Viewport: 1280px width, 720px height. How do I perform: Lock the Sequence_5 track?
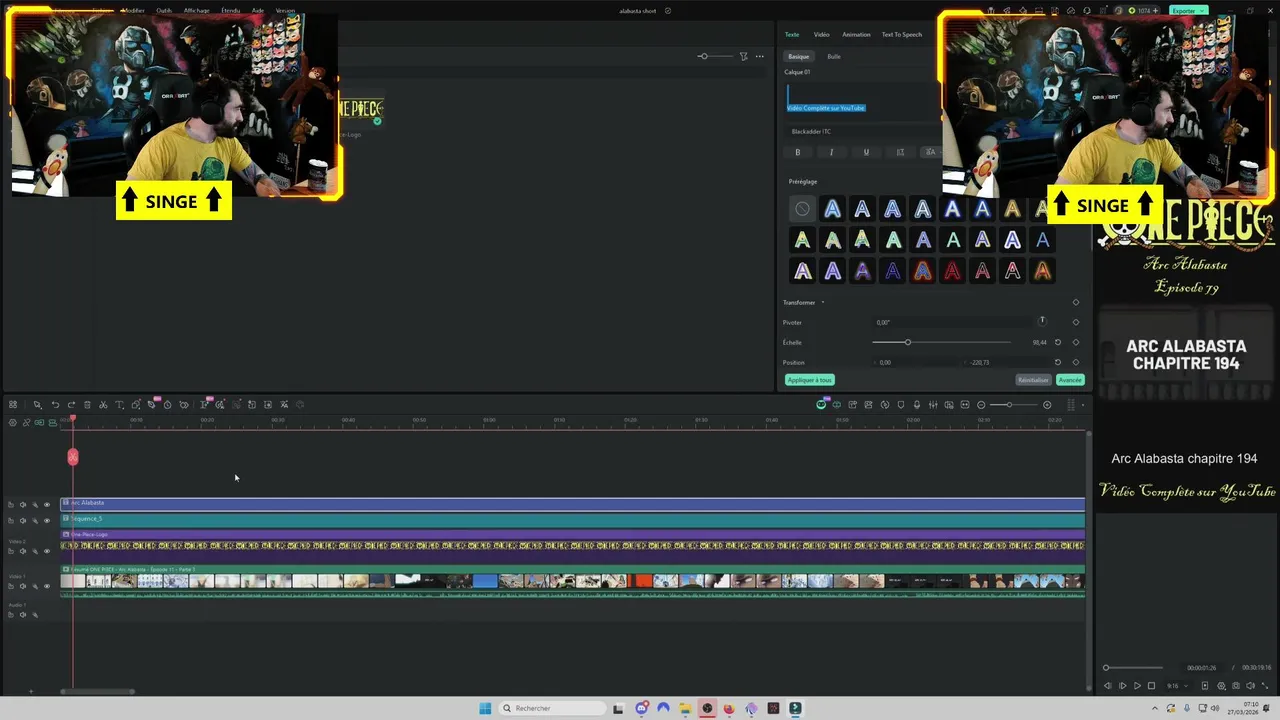tap(11, 521)
